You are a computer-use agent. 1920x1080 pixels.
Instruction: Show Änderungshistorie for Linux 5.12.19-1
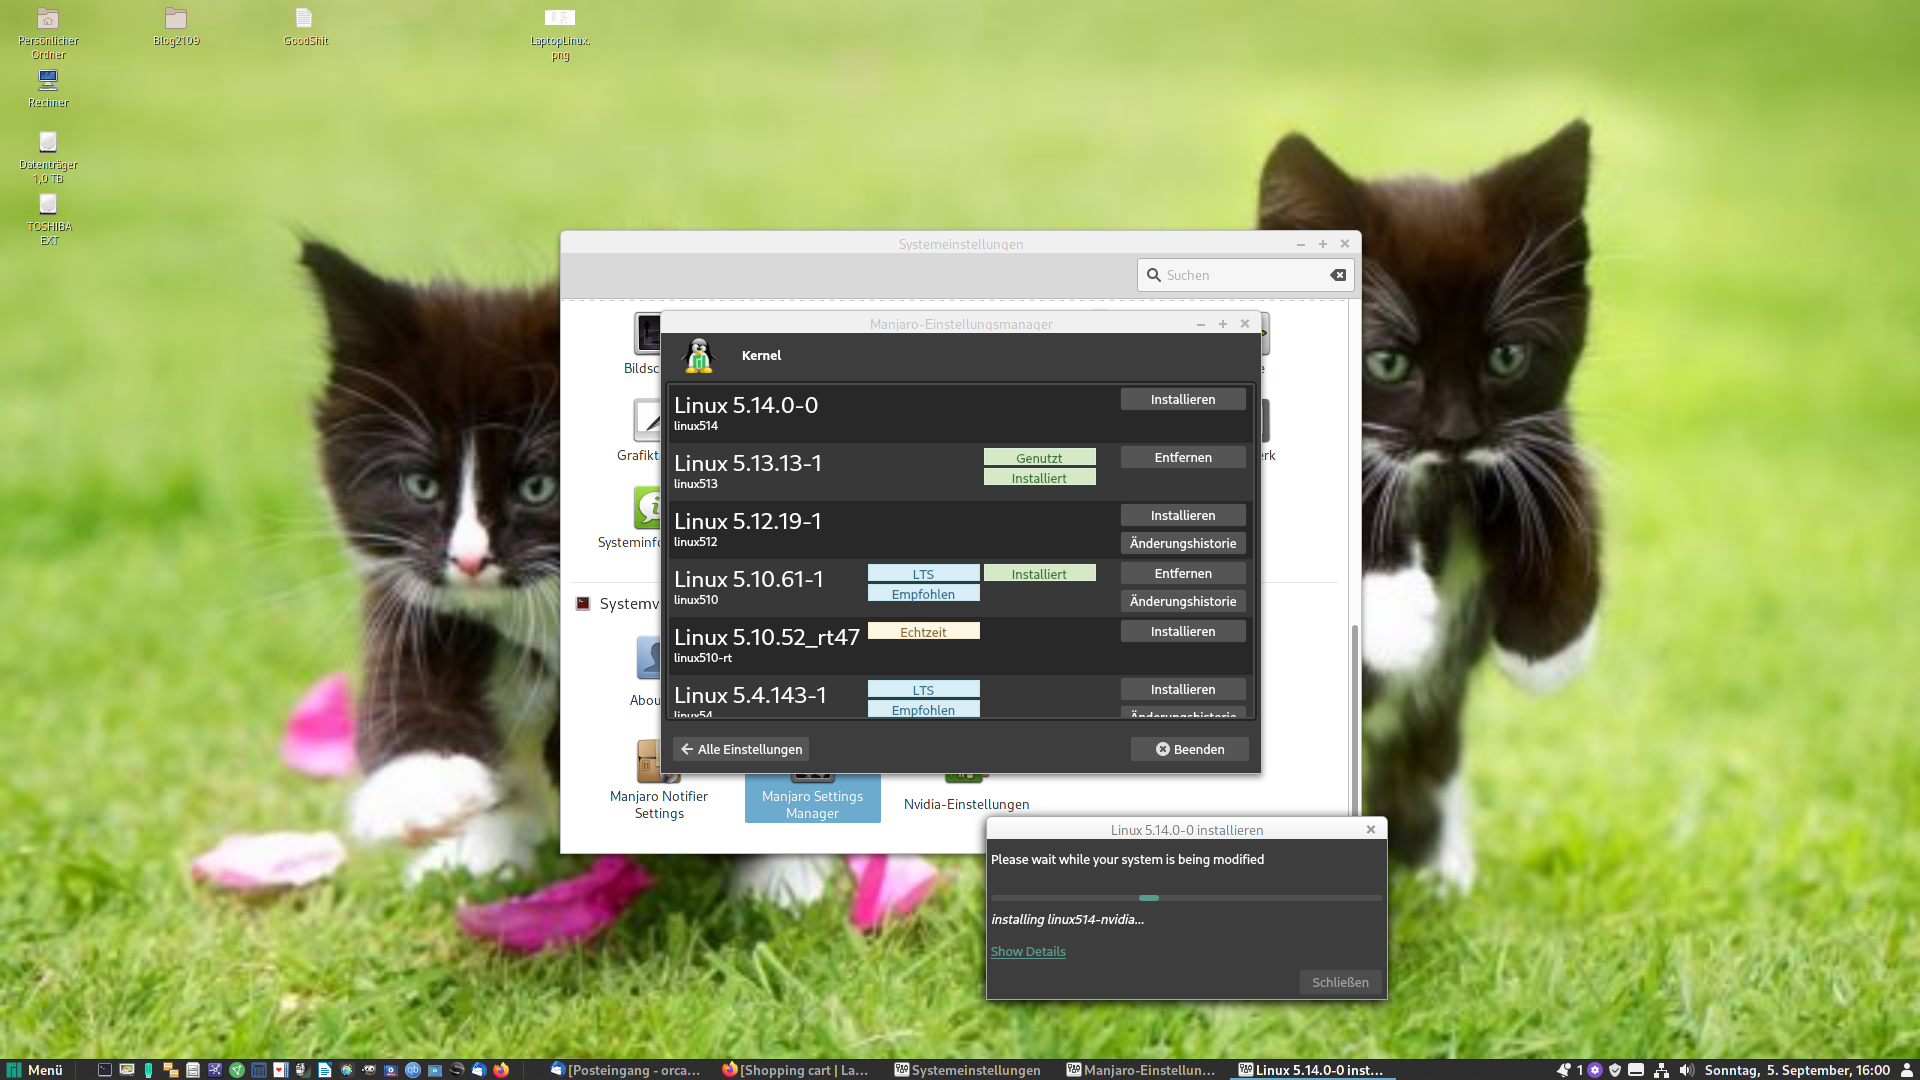(x=1183, y=543)
